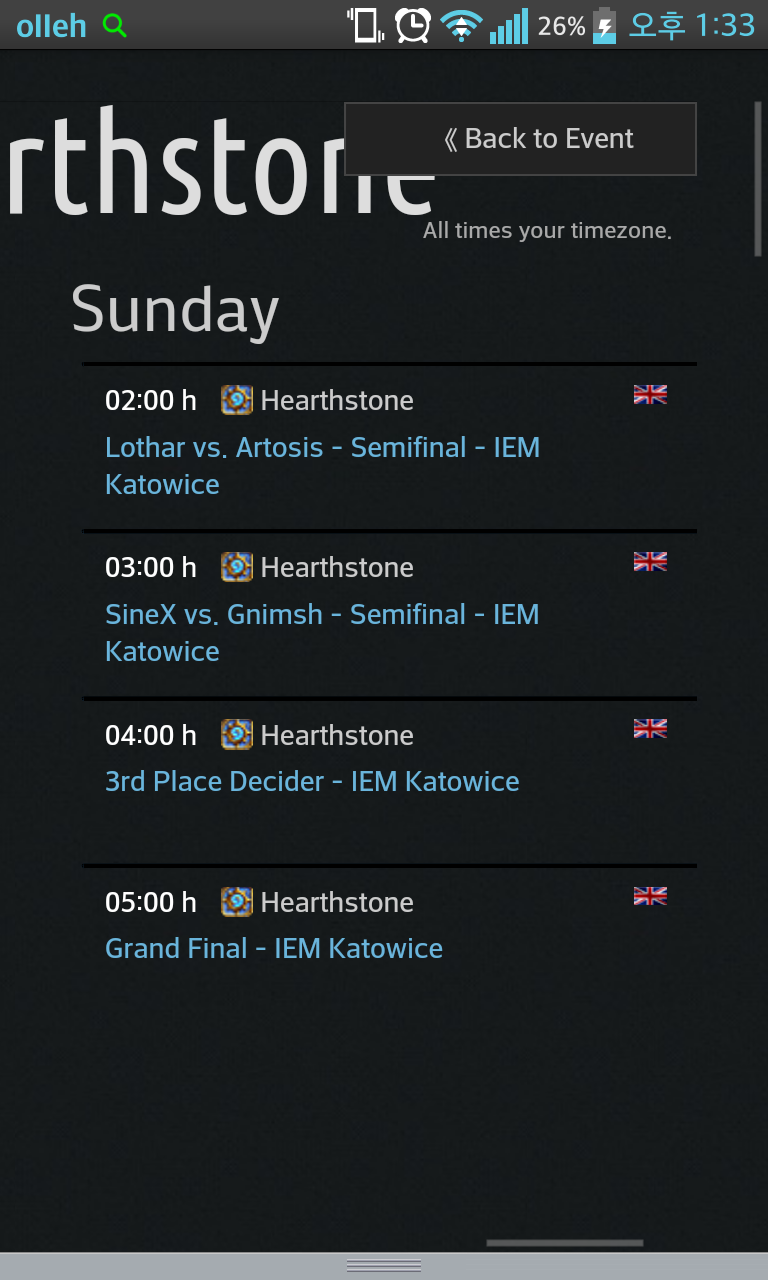This screenshot has width=768, height=1280.
Task: Click the vertical scrollbar on the right edge
Action: coord(758,180)
